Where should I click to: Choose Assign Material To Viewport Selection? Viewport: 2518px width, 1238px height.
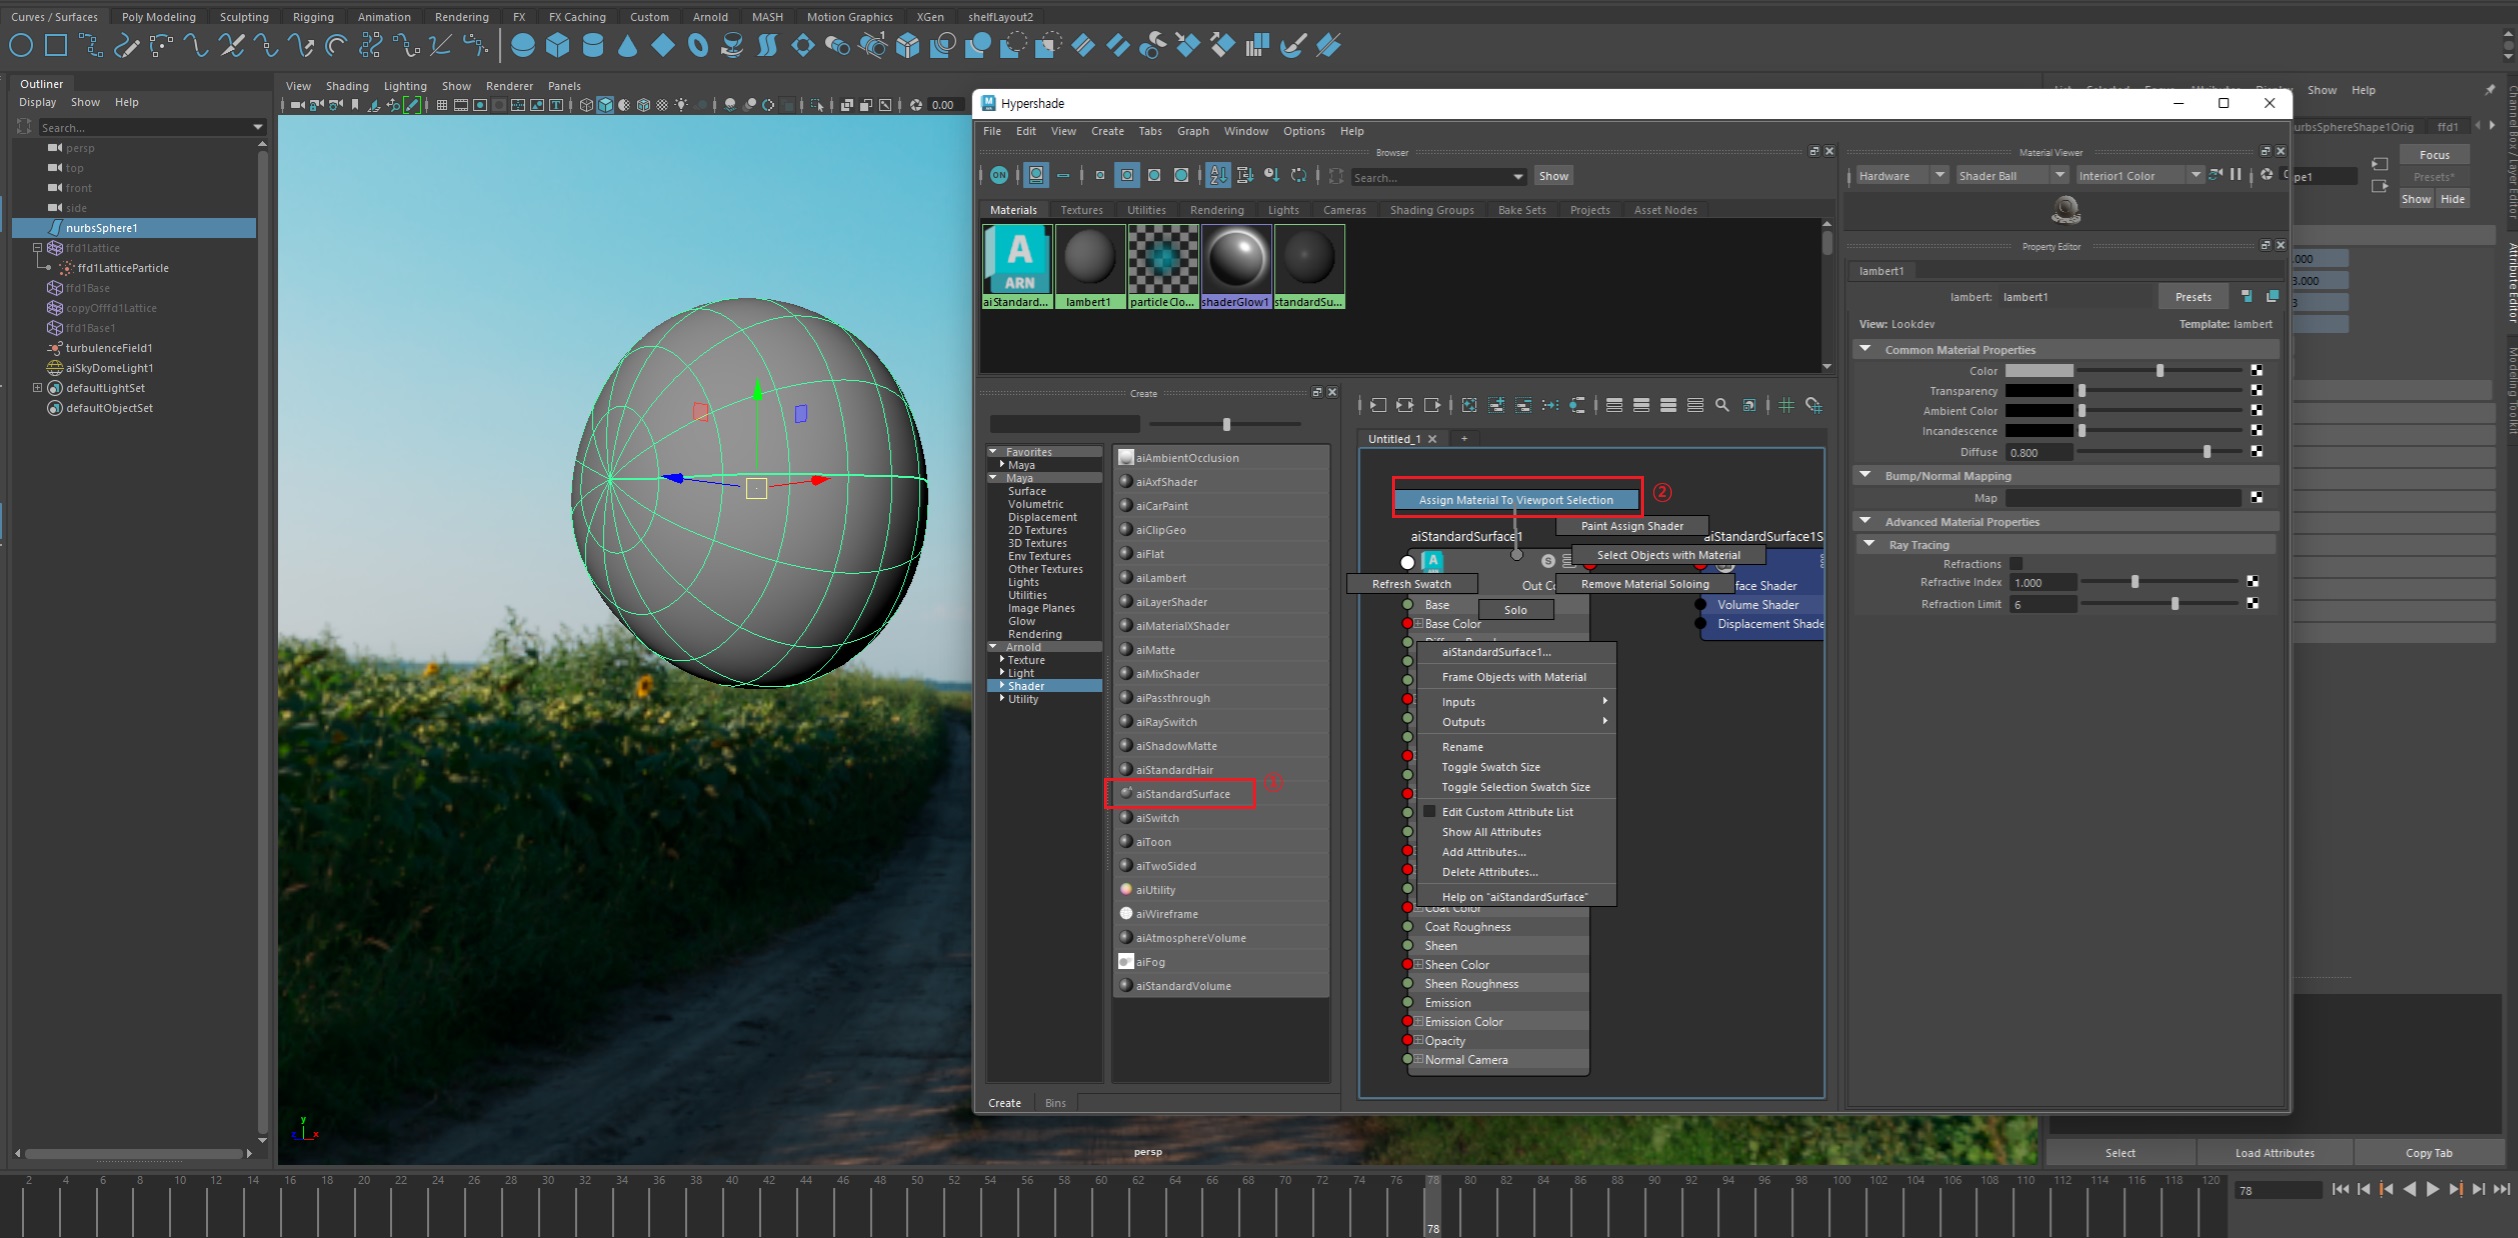[x=1515, y=500]
